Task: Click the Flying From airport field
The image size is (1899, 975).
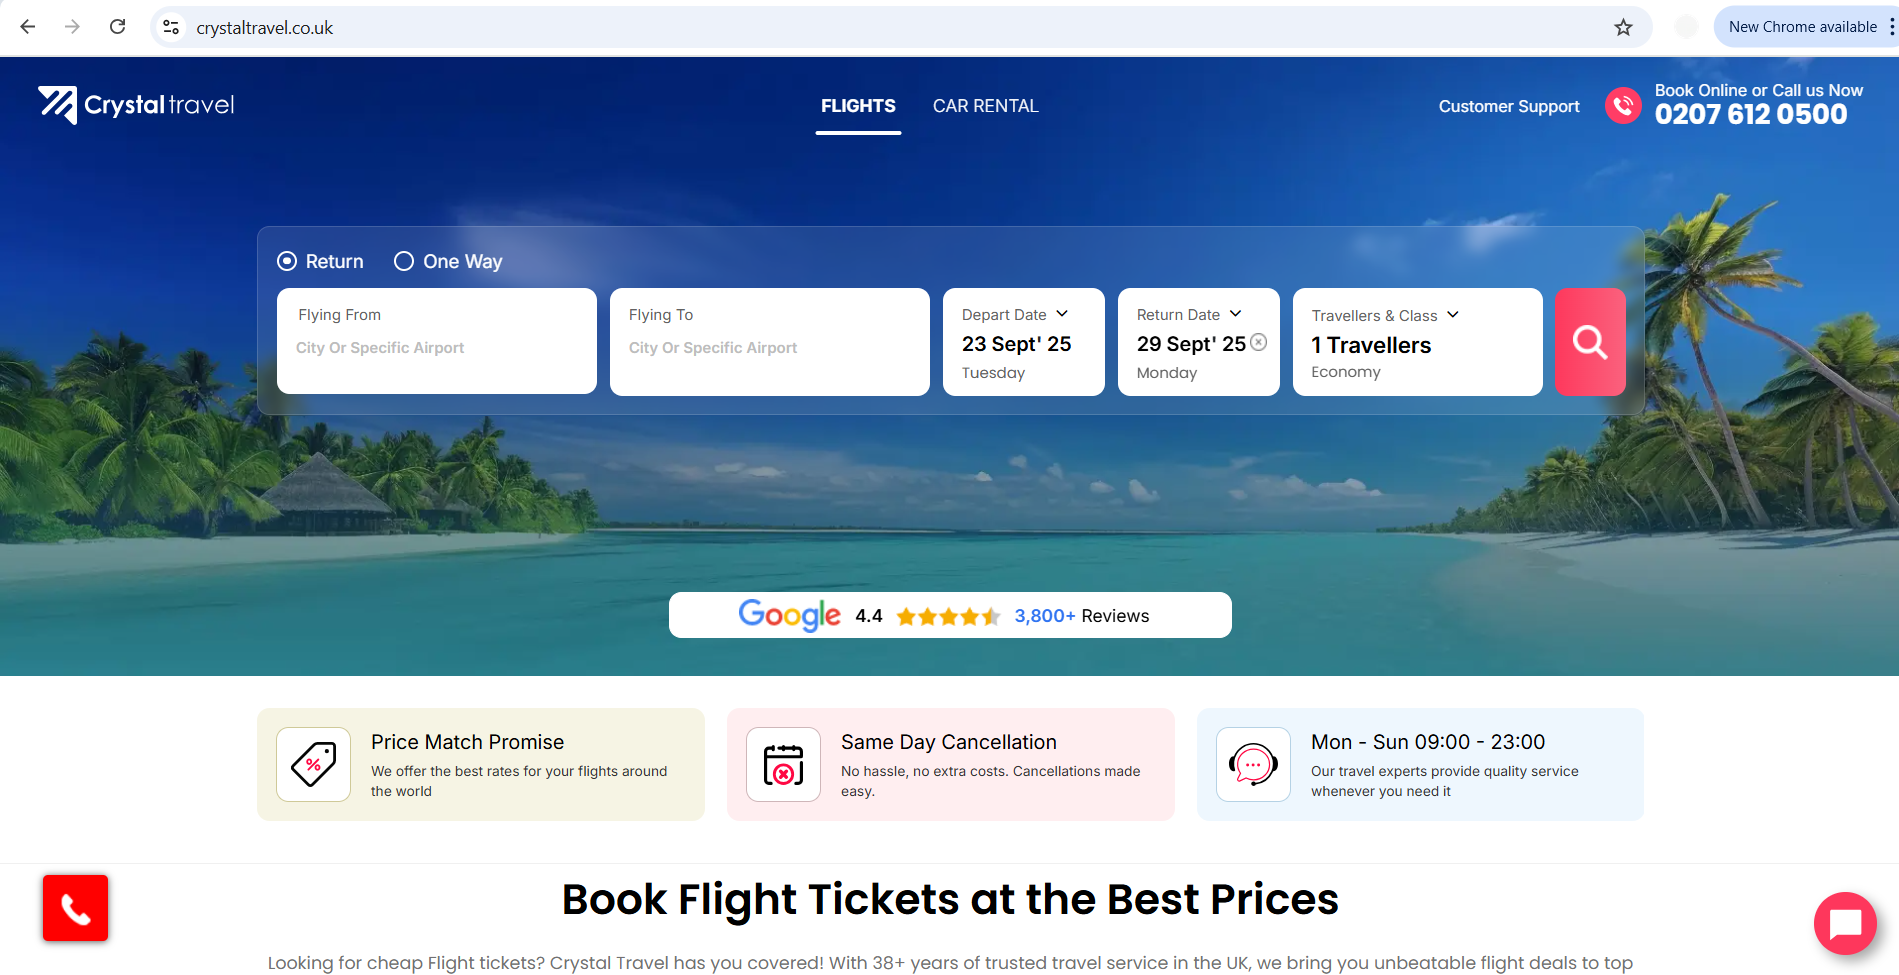Action: (x=437, y=341)
